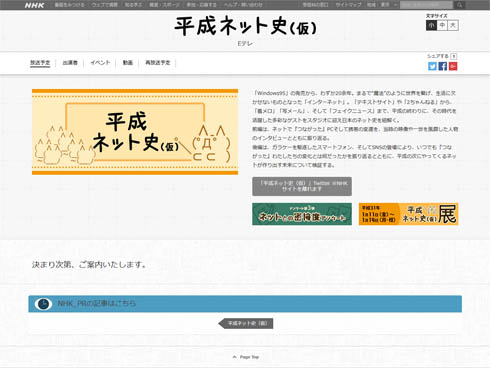The width and height of the screenshot is (490, 368).
Task: Open ヘルプ・問い合わせ in top menu
Action: coord(243,5)
